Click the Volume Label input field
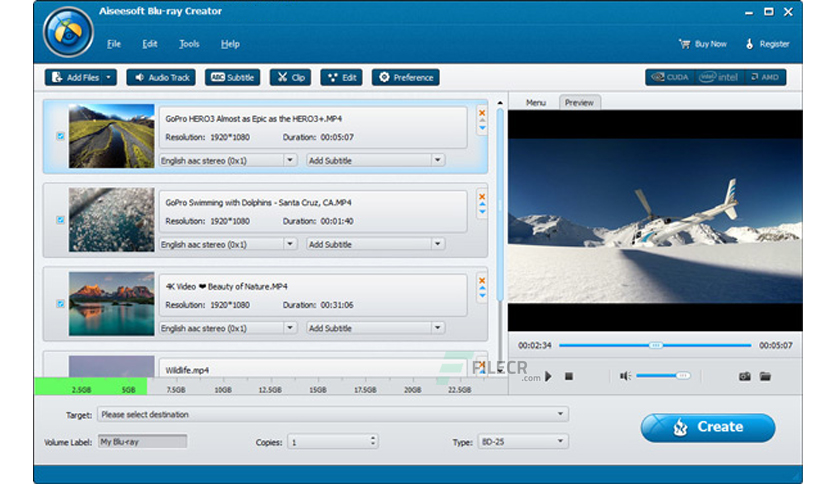Viewport: 836px width, 484px height. click(x=142, y=441)
